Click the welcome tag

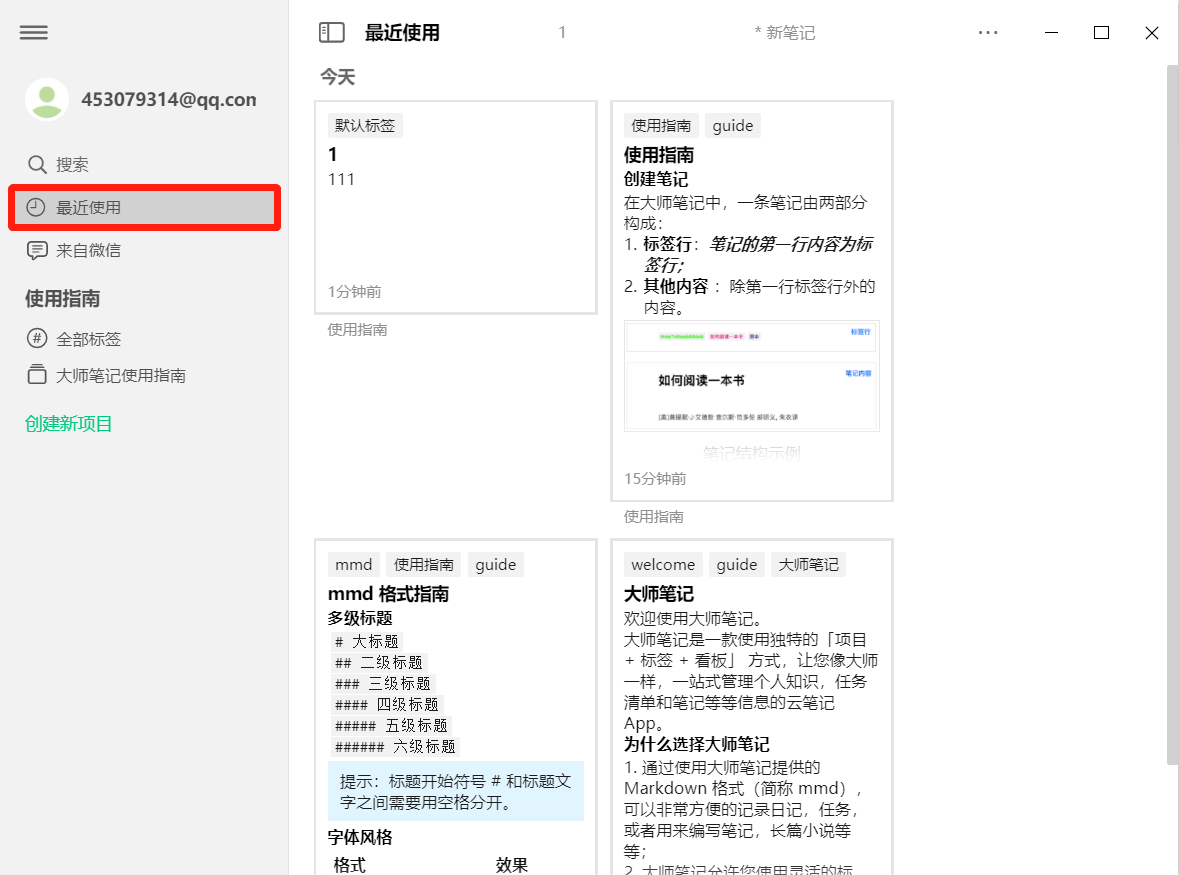click(663, 565)
